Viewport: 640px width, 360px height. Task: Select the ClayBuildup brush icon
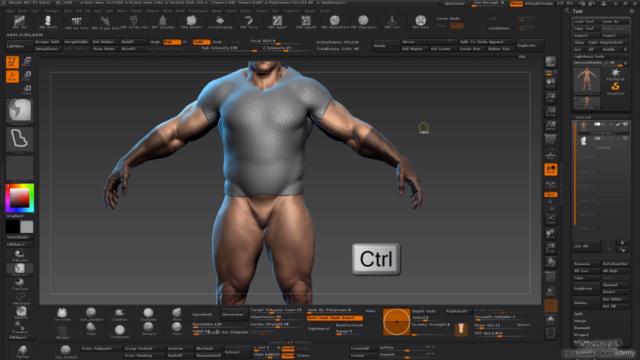(148, 314)
